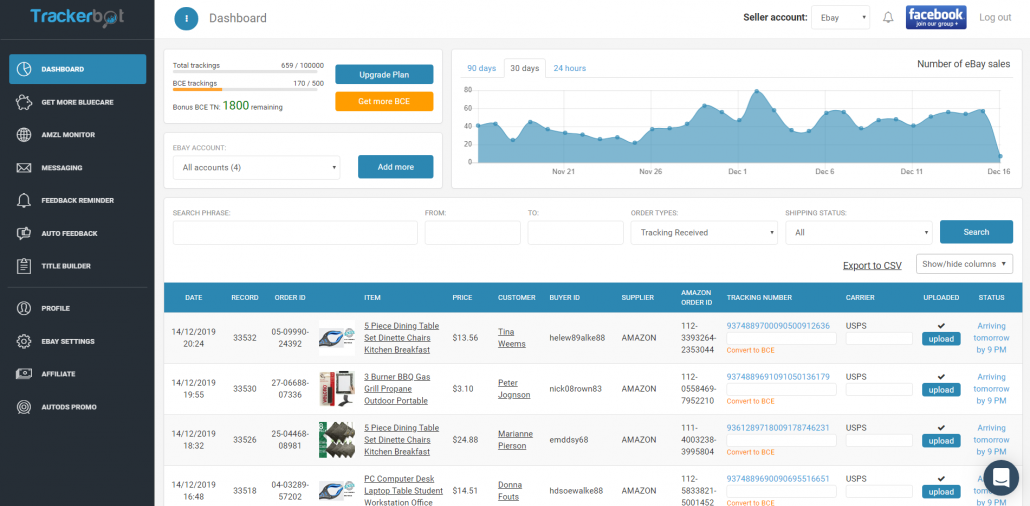Click the From date field

pos(472,233)
